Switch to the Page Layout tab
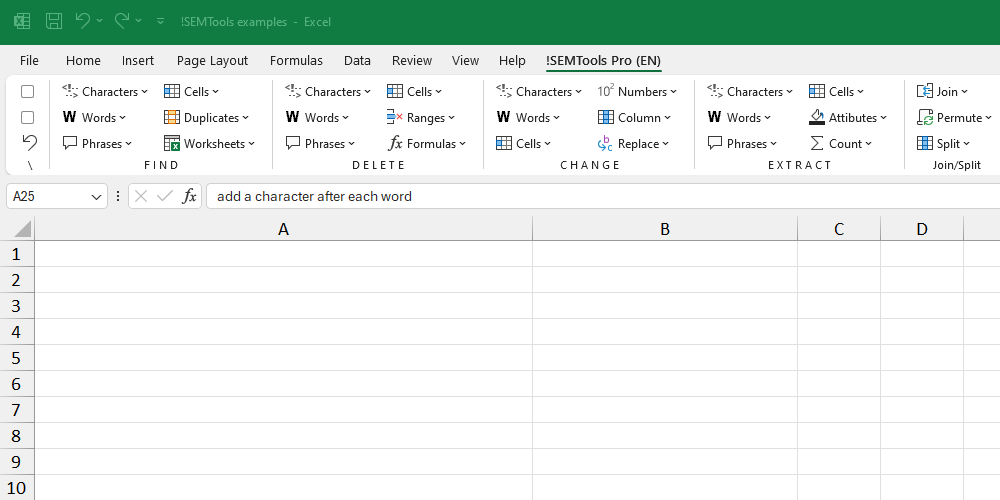The width and height of the screenshot is (1000, 500). [212, 60]
